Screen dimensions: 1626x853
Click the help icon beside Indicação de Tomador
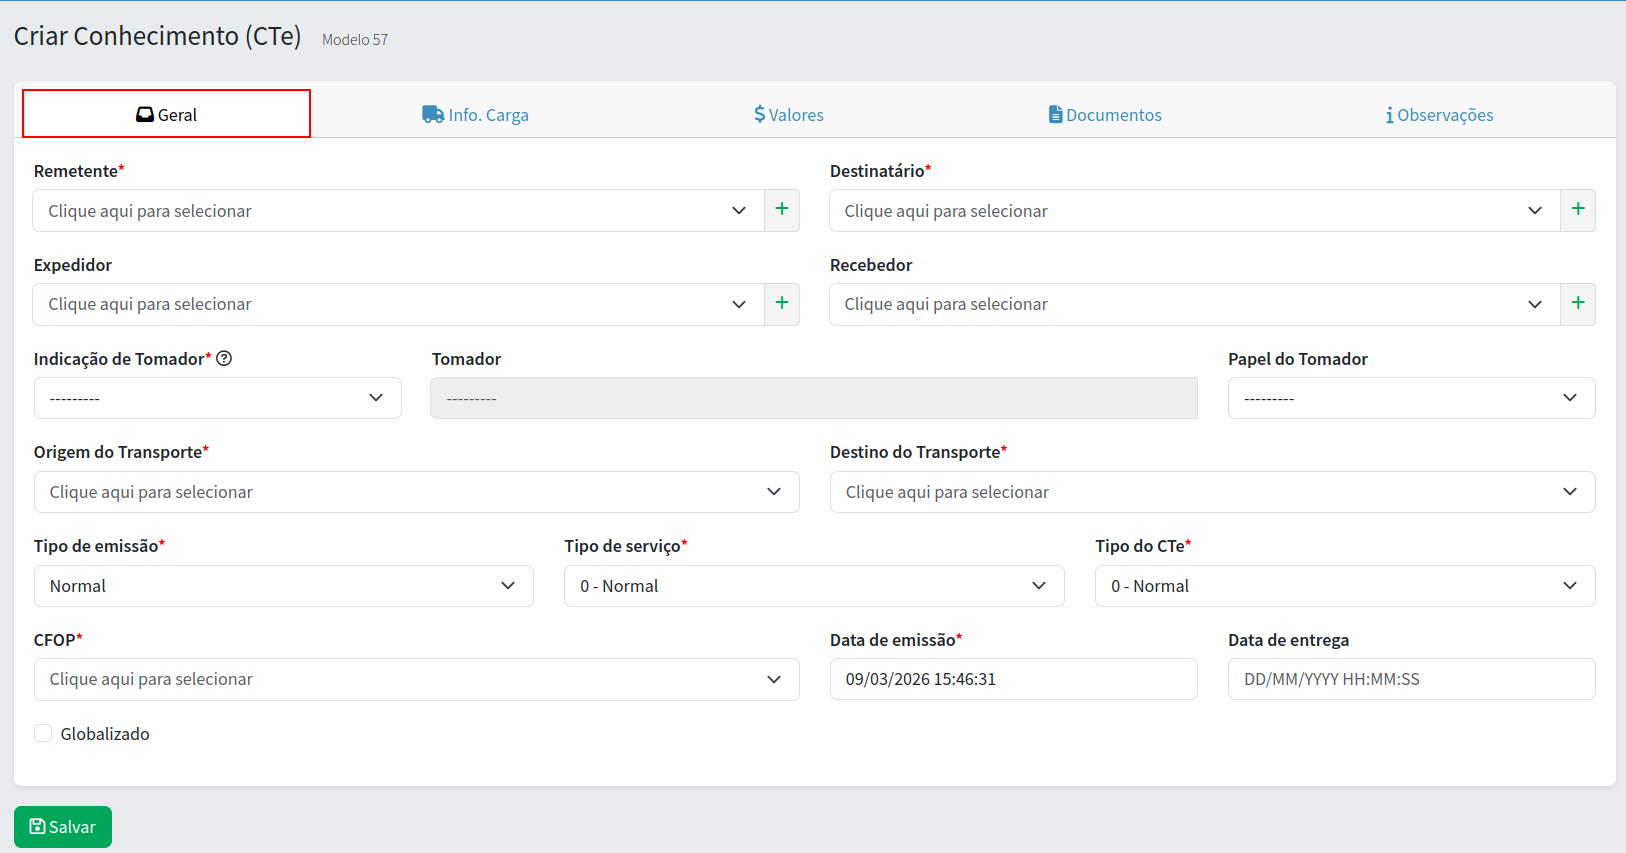(224, 359)
